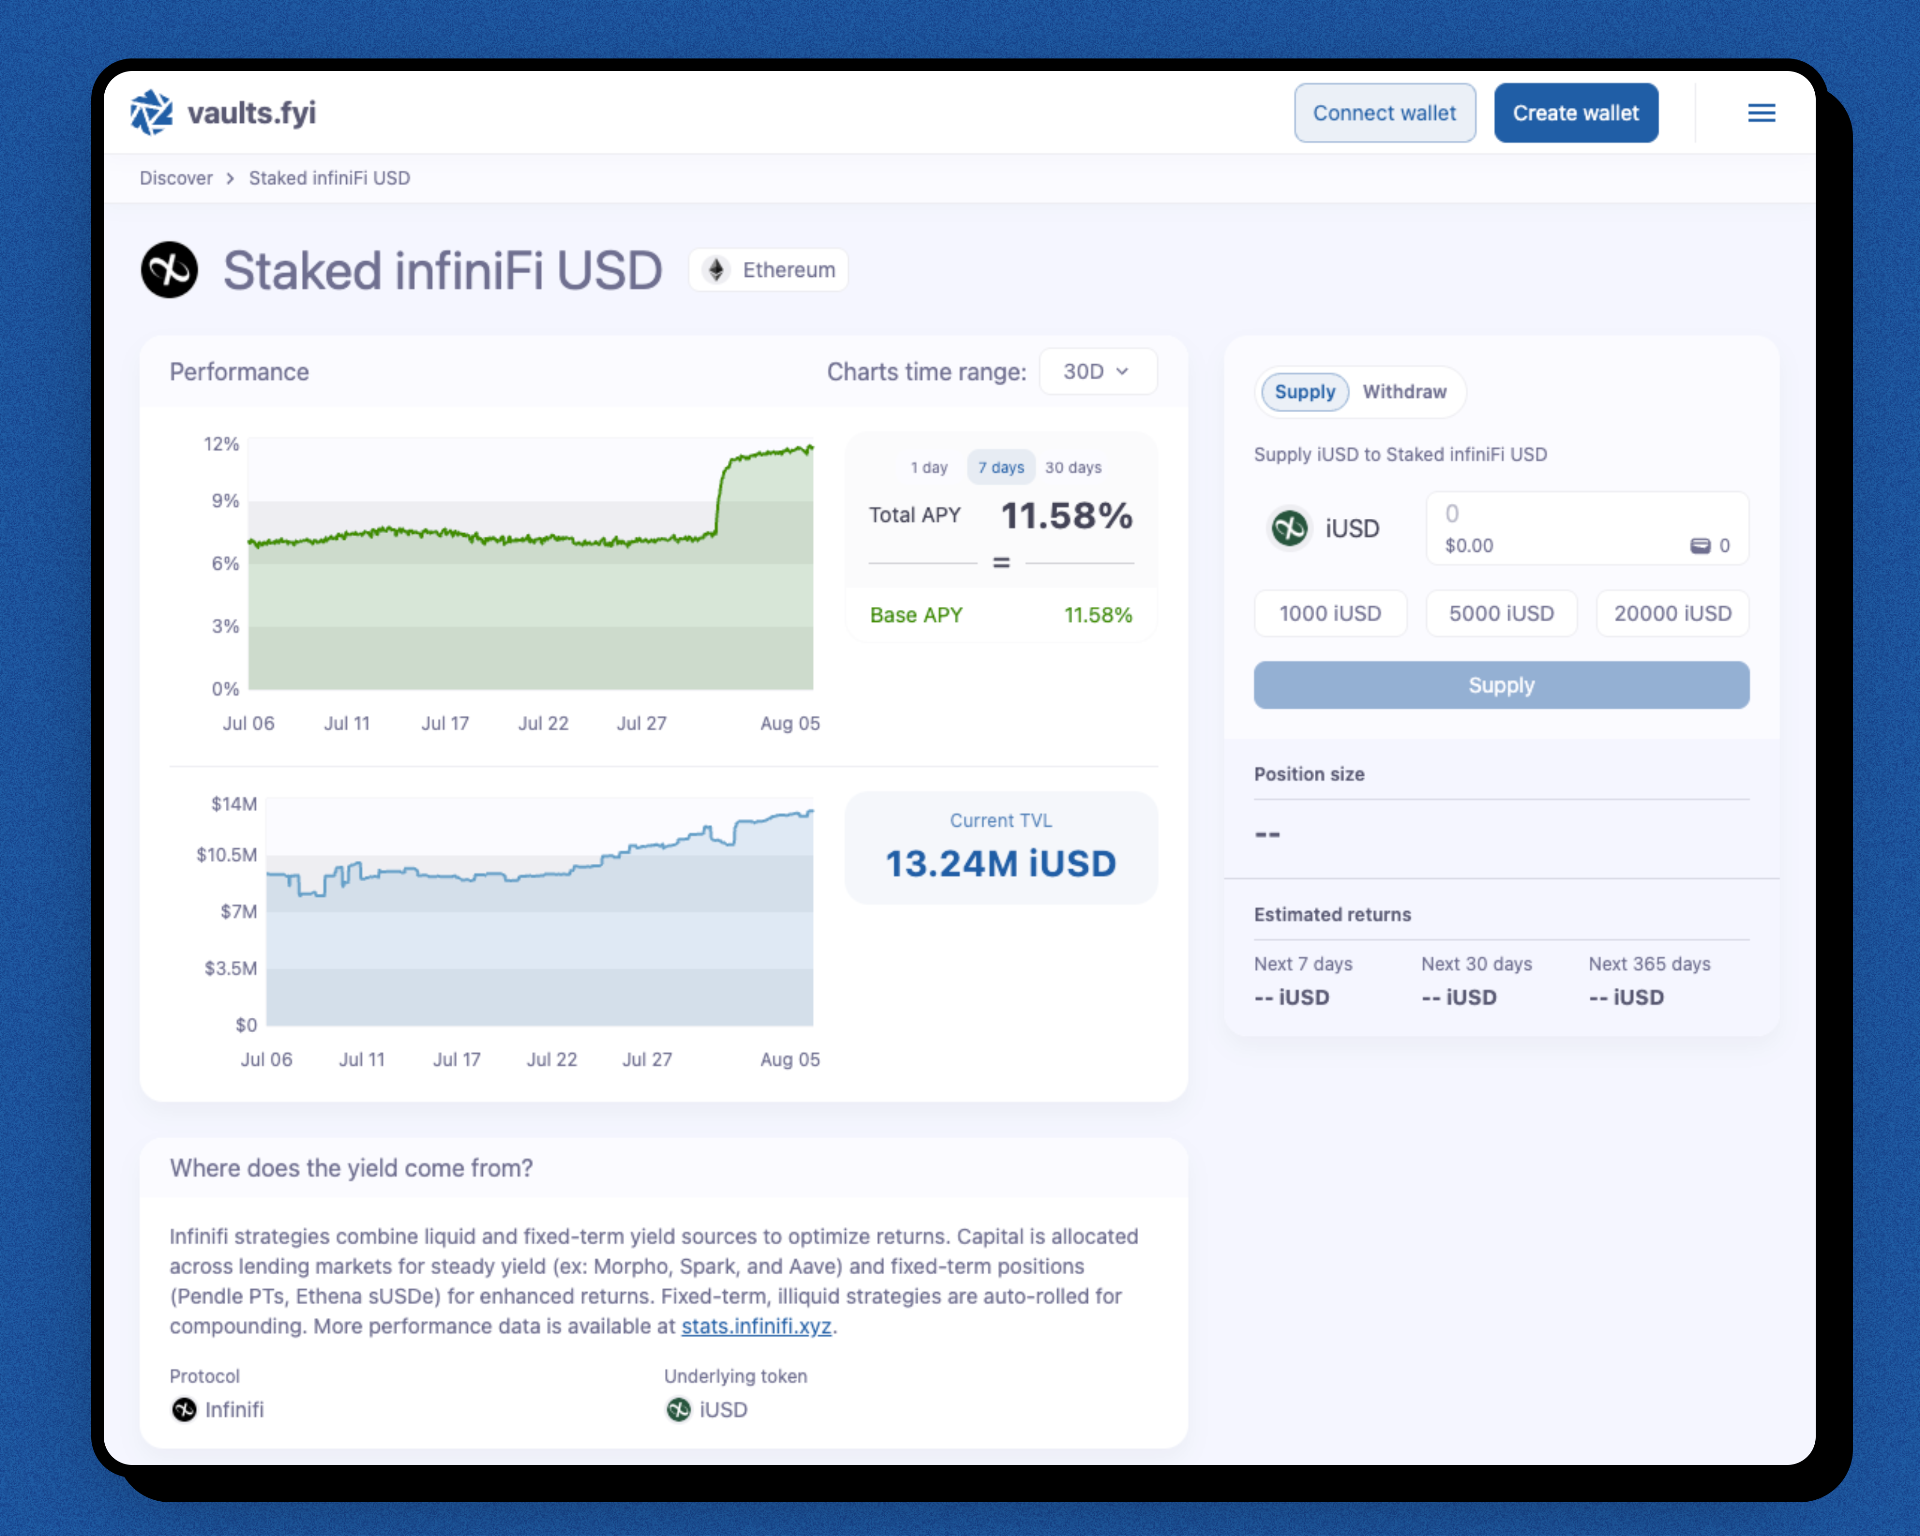Click the APY performance chart
The height and width of the screenshot is (1536, 1920).
pos(530,563)
